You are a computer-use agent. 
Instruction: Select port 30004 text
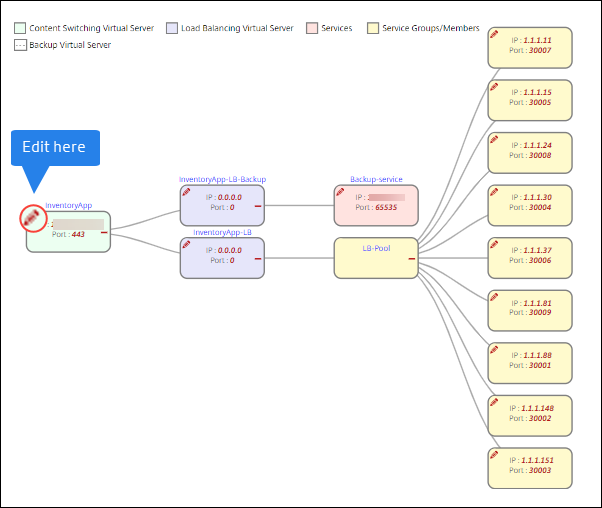pyautogui.click(x=540, y=207)
